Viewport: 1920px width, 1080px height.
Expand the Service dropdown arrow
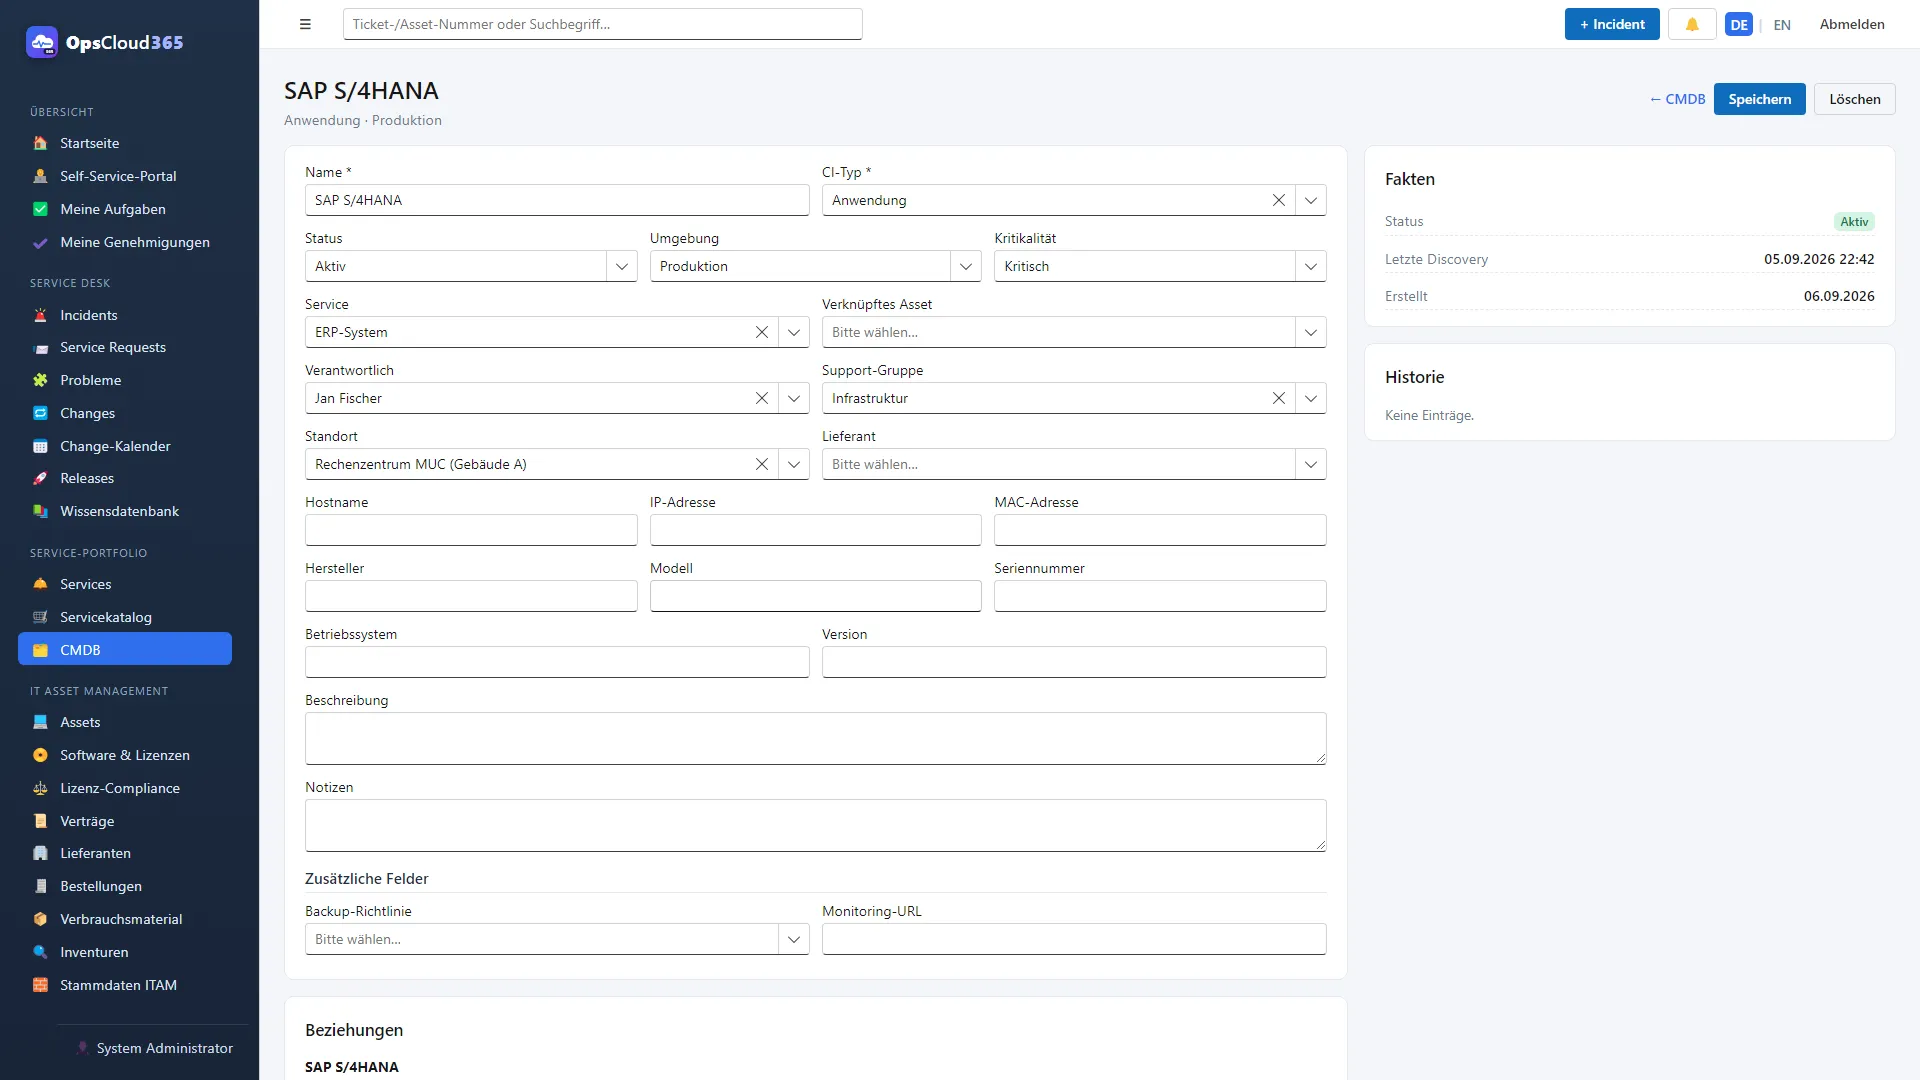click(794, 332)
